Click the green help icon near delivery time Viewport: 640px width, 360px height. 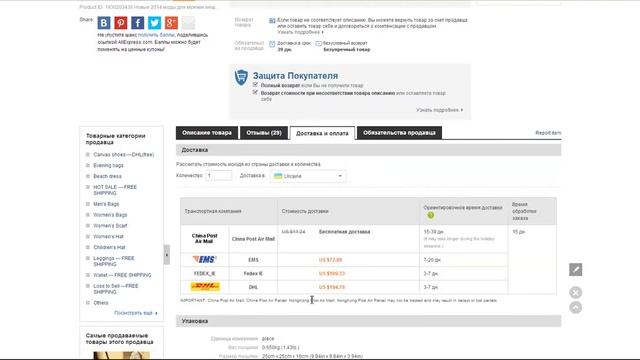430,215
